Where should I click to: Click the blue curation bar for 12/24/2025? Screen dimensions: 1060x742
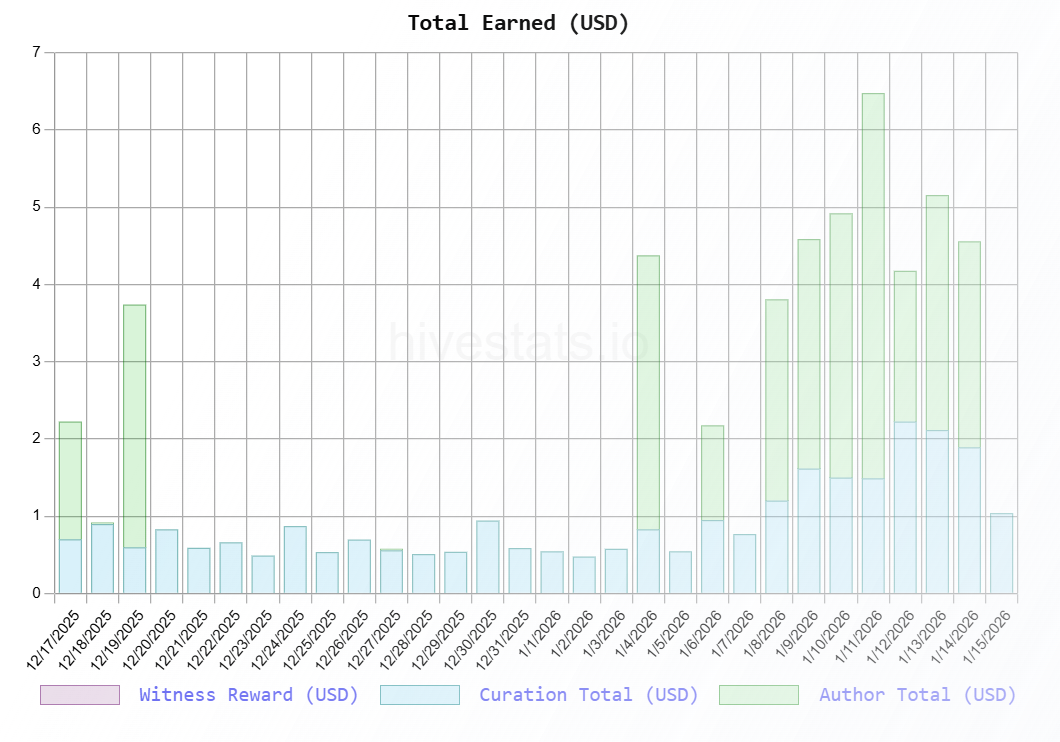[x=295, y=560]
